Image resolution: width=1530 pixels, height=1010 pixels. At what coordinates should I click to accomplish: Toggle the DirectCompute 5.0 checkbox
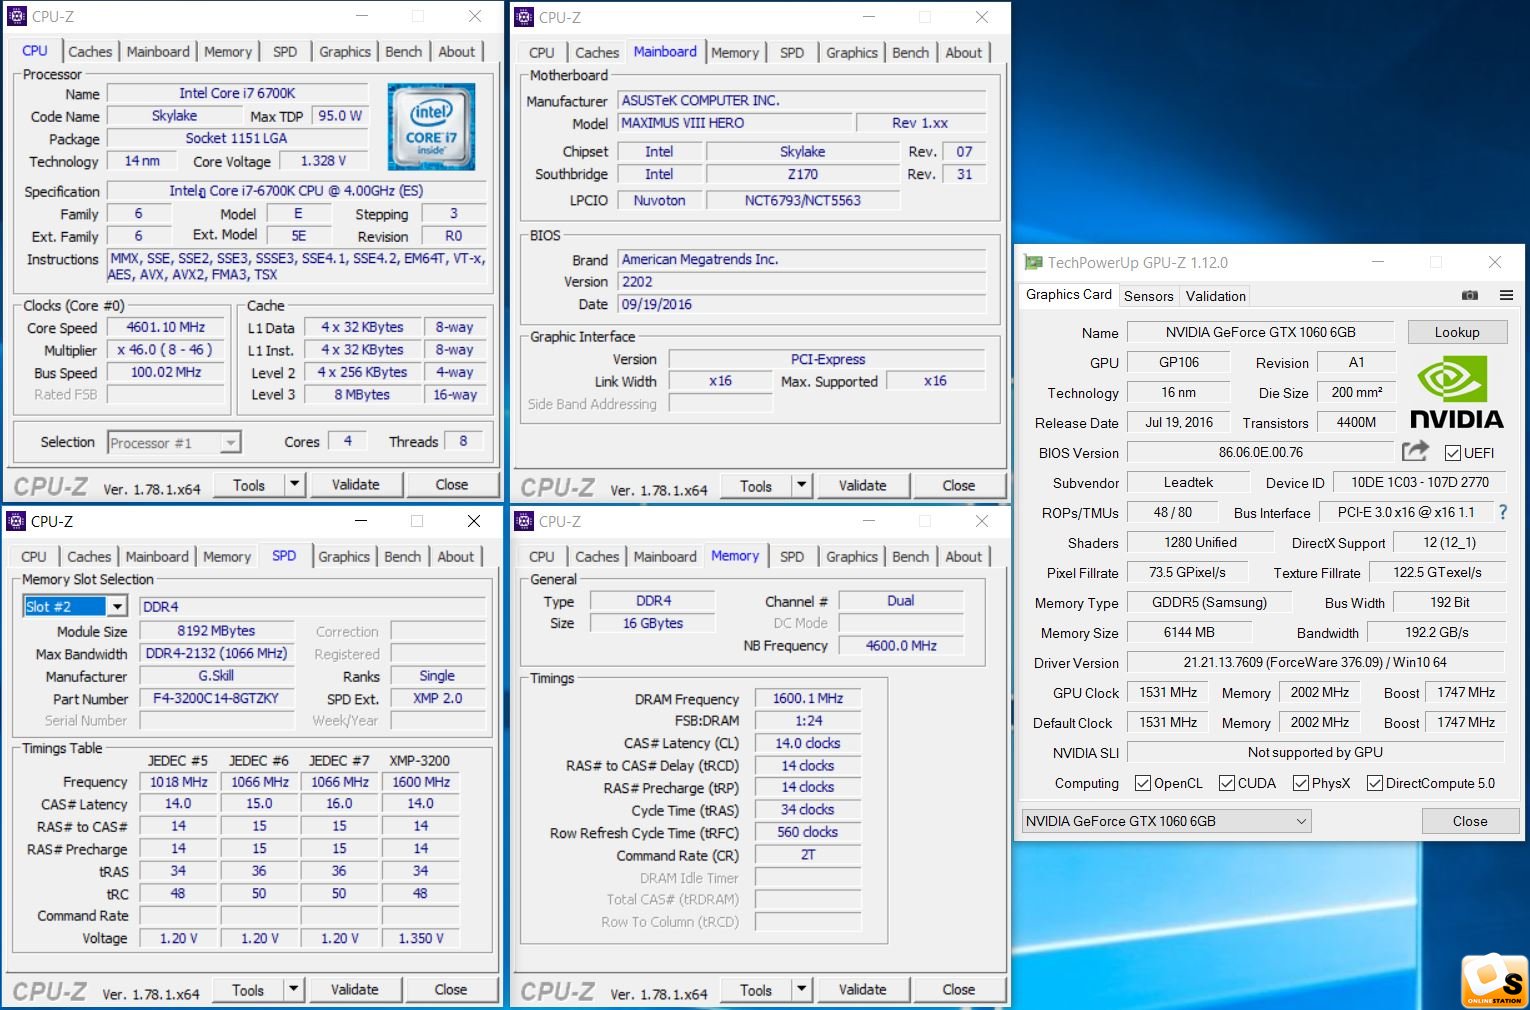(1375, 783)
